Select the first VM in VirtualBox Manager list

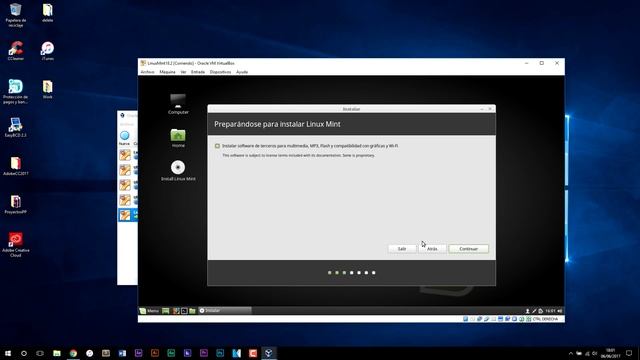128,155
